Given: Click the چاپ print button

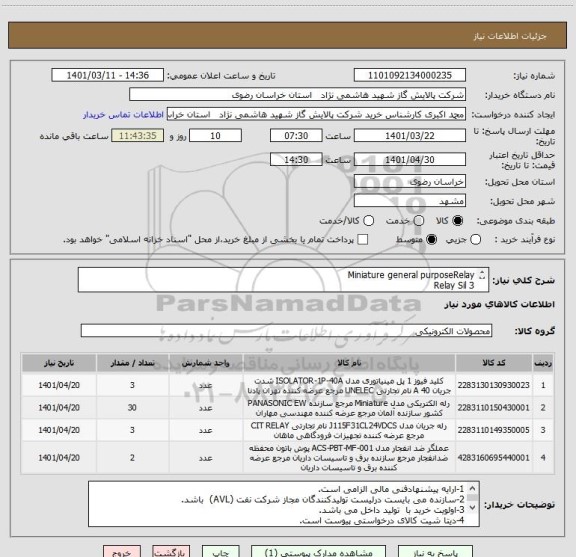Looking at the screenshot, I should 220,552.
